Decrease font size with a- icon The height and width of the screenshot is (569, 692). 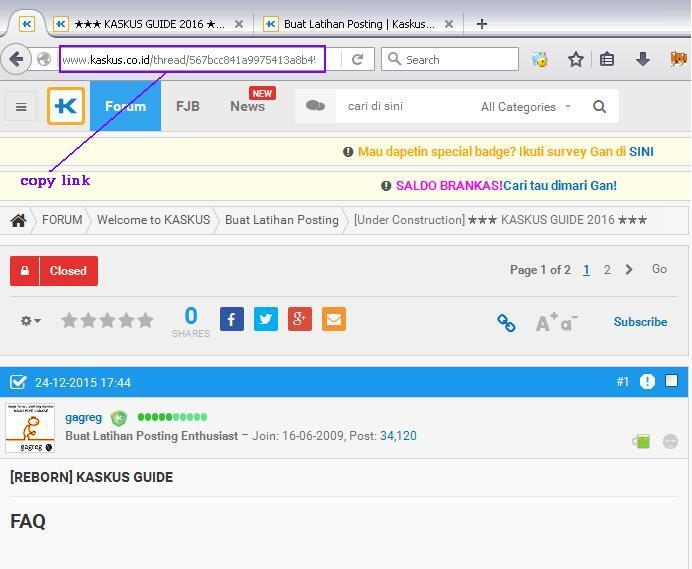coord(569,323)
